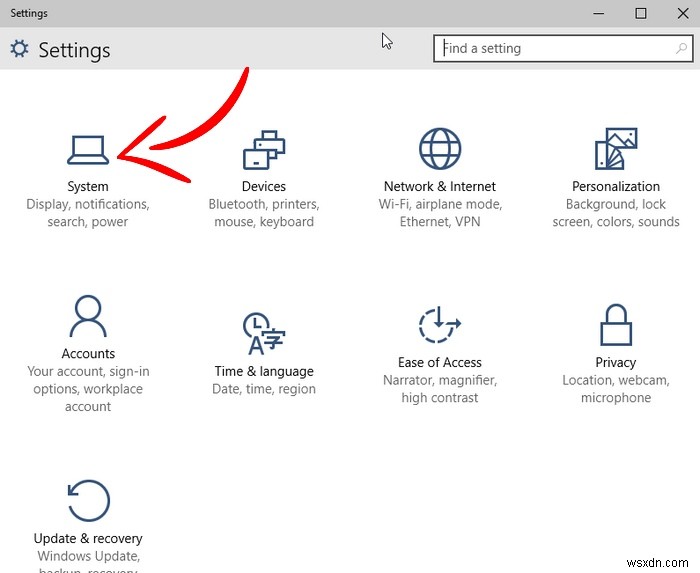Close the Settings window
The height and width of the screenshot is (573, 700).
click(x=683, y=13)
